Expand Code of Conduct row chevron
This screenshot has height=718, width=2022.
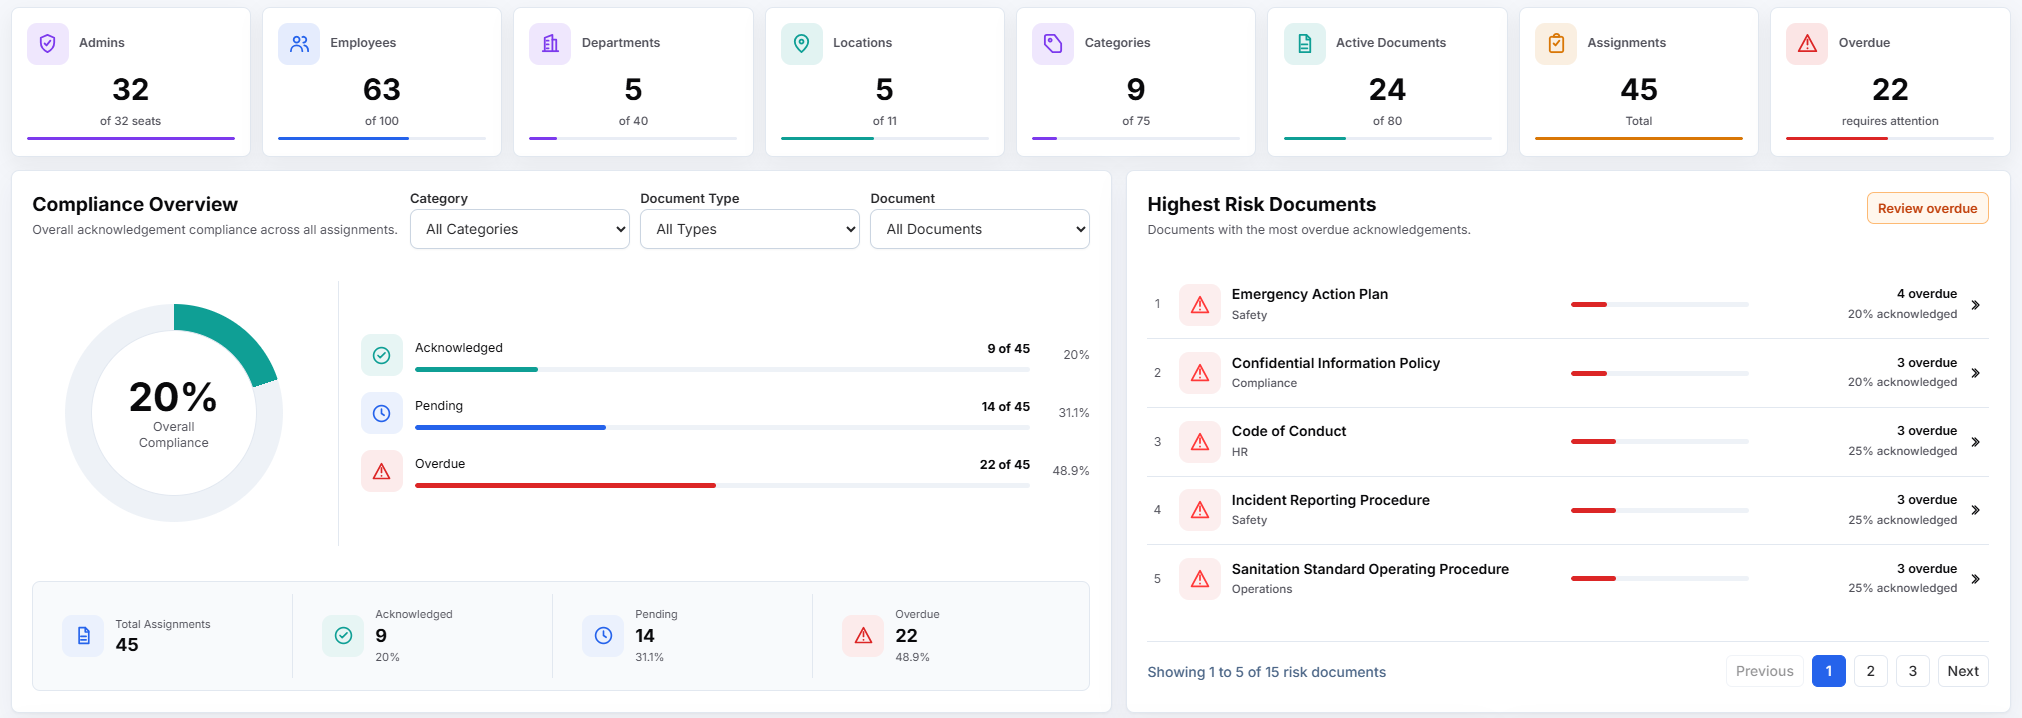(x=1976, y=442)
